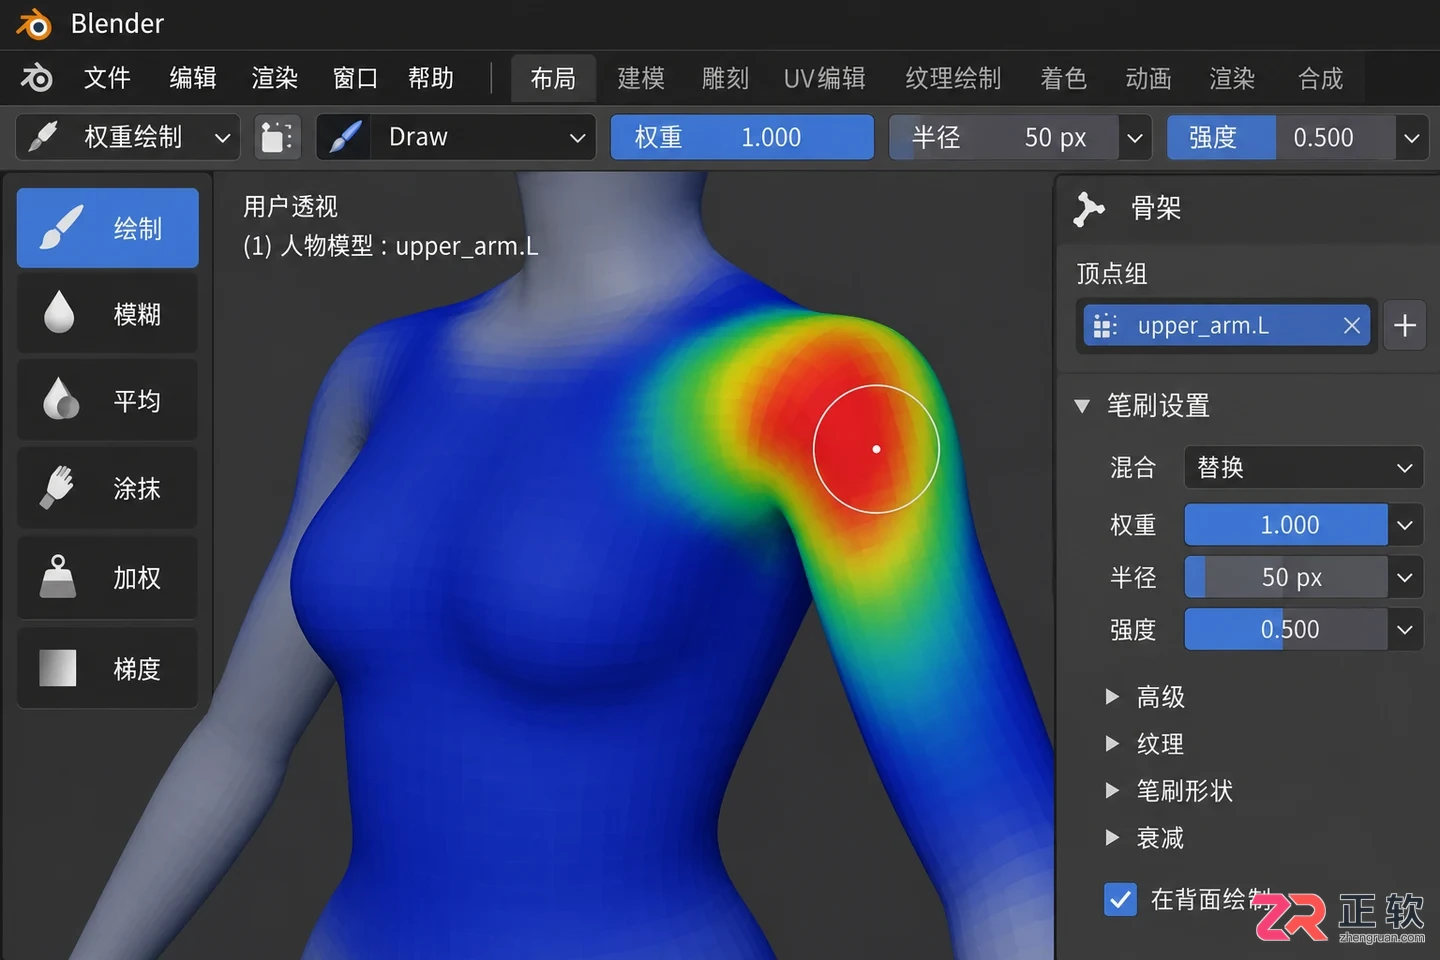The height and width of the screenshot is (960, 1440).
Task: Open the 编辑 menu
Action: coord(193,78)
